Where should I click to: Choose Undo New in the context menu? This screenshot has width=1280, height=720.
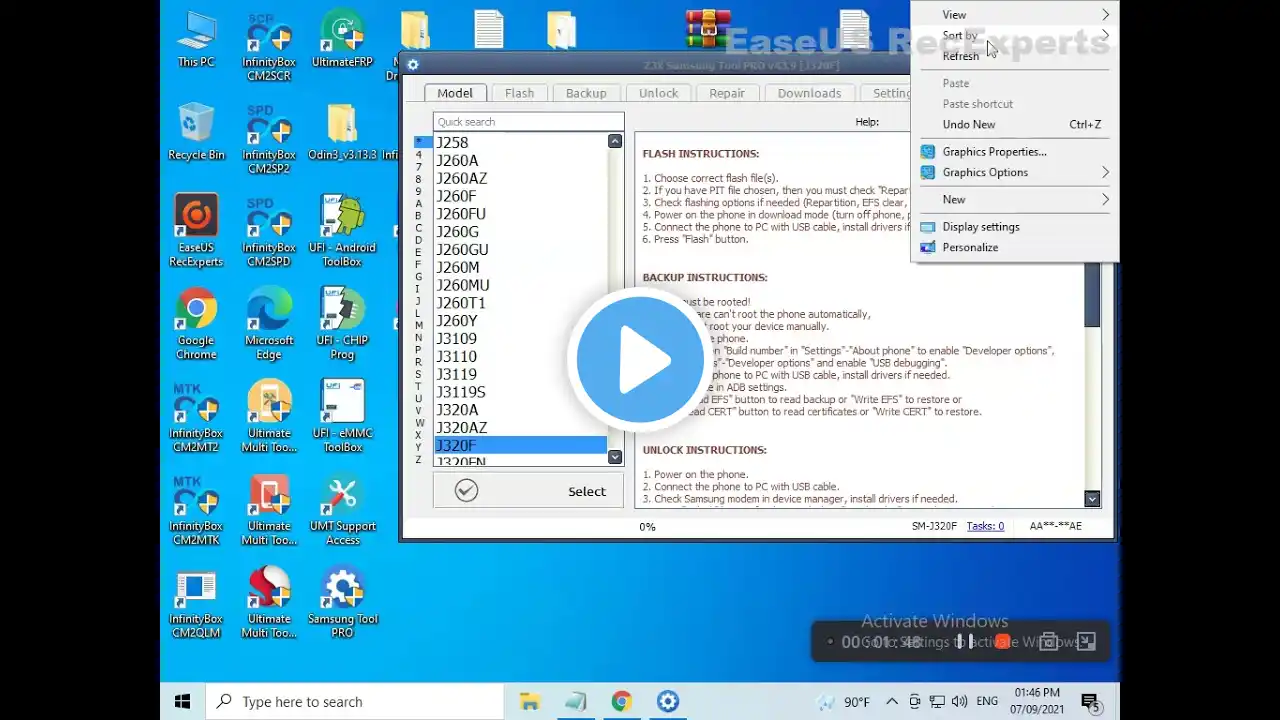(x=1015, y=124)
